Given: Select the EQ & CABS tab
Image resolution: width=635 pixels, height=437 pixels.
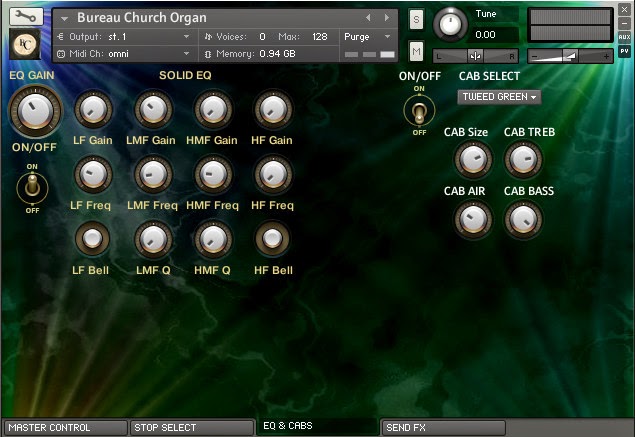Looking at the screenshot, I should 318,426.
